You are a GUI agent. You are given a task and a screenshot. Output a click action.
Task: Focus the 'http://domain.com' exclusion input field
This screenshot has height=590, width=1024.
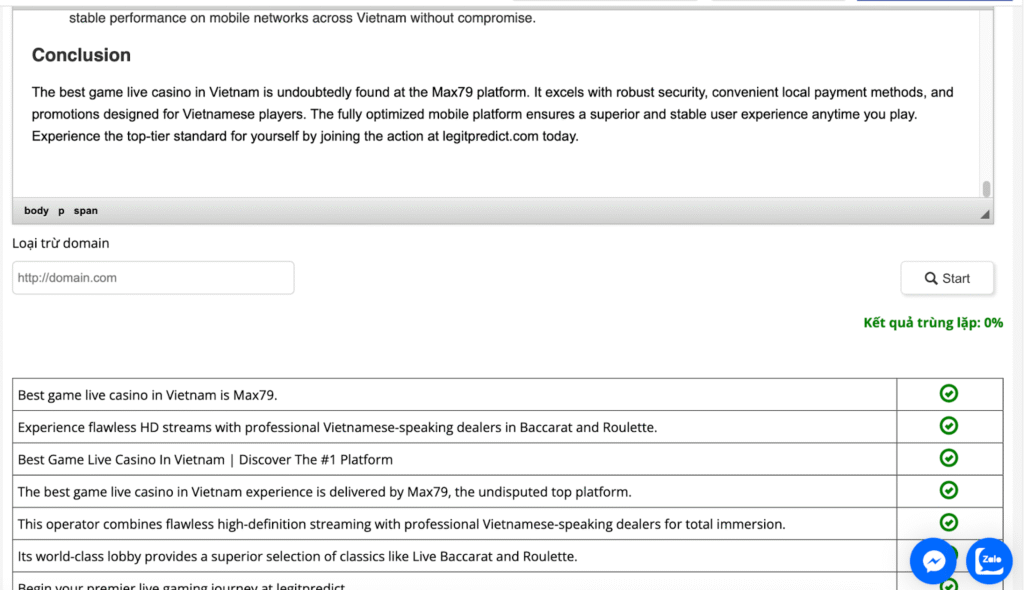point(153,278)
